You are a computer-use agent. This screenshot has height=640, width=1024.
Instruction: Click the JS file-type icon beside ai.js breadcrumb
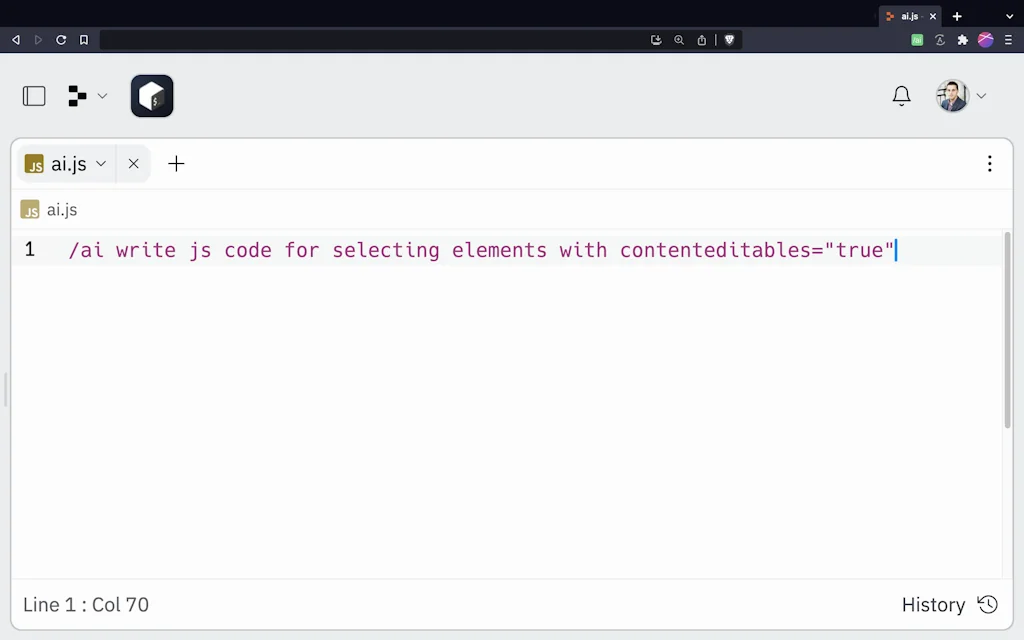point(30,210)
